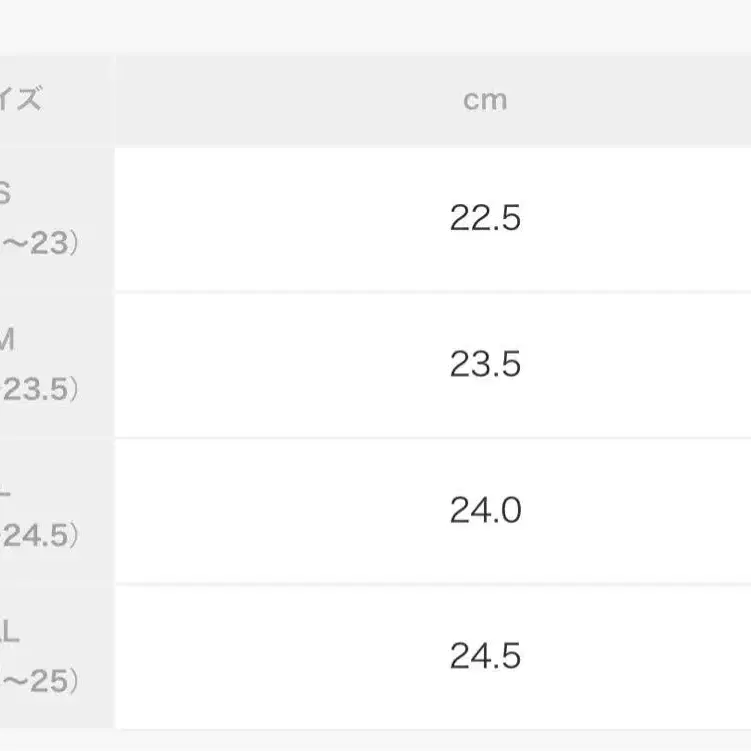Click the サイズ column header
The width and height of the screenshot is (751, 751).
click(x=22, y=100)
